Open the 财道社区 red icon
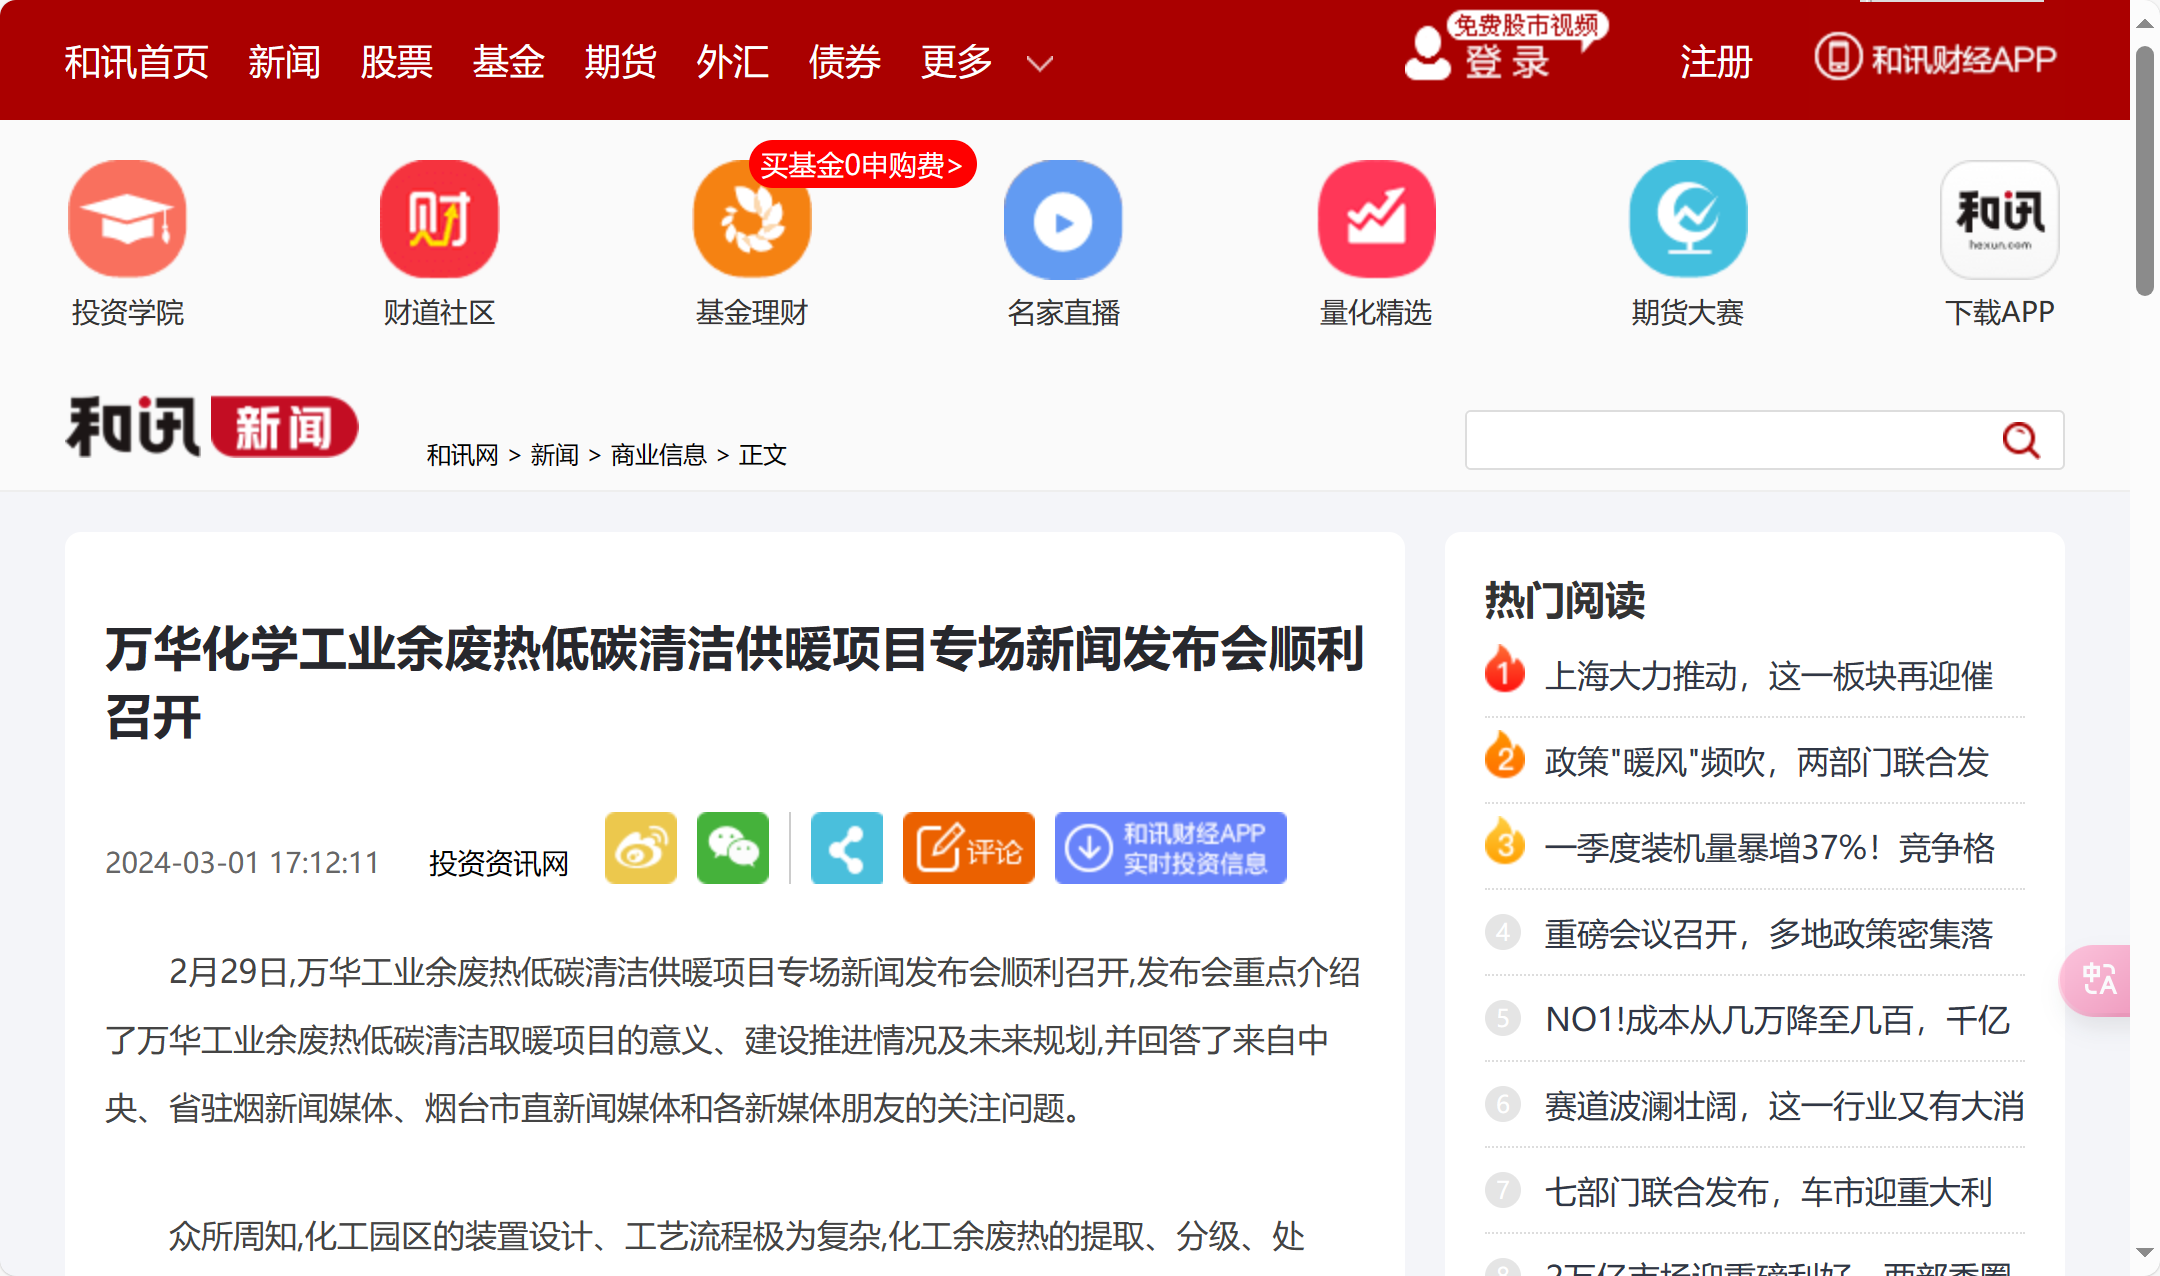 coord(439,219)
